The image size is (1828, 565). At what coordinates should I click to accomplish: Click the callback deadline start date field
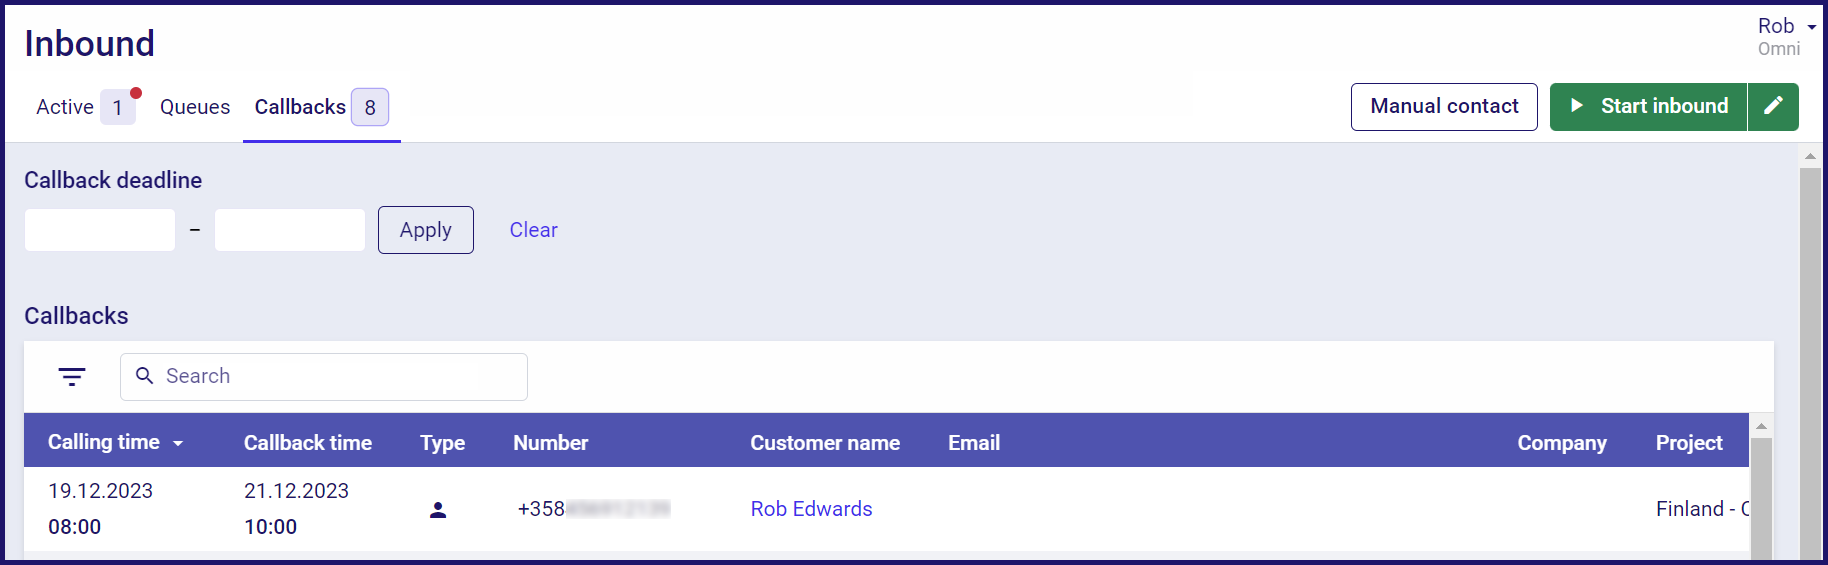pyautogui.click(x=100, y=230)
